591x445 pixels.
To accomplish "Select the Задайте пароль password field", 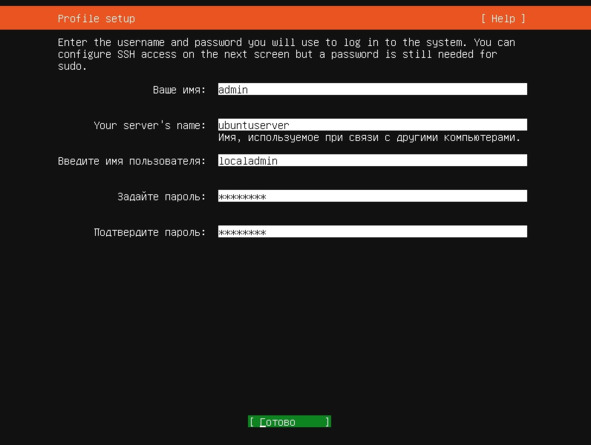I will click(x=372, y=196).
